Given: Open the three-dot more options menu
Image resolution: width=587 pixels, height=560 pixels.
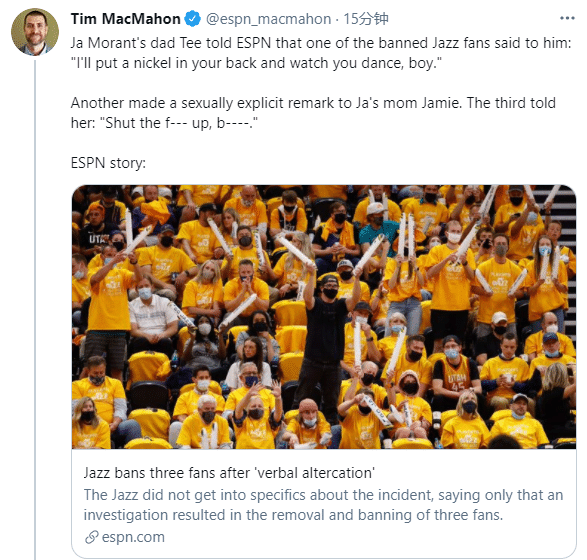Looking at the screenshot, I should click(x=567, y=18).
